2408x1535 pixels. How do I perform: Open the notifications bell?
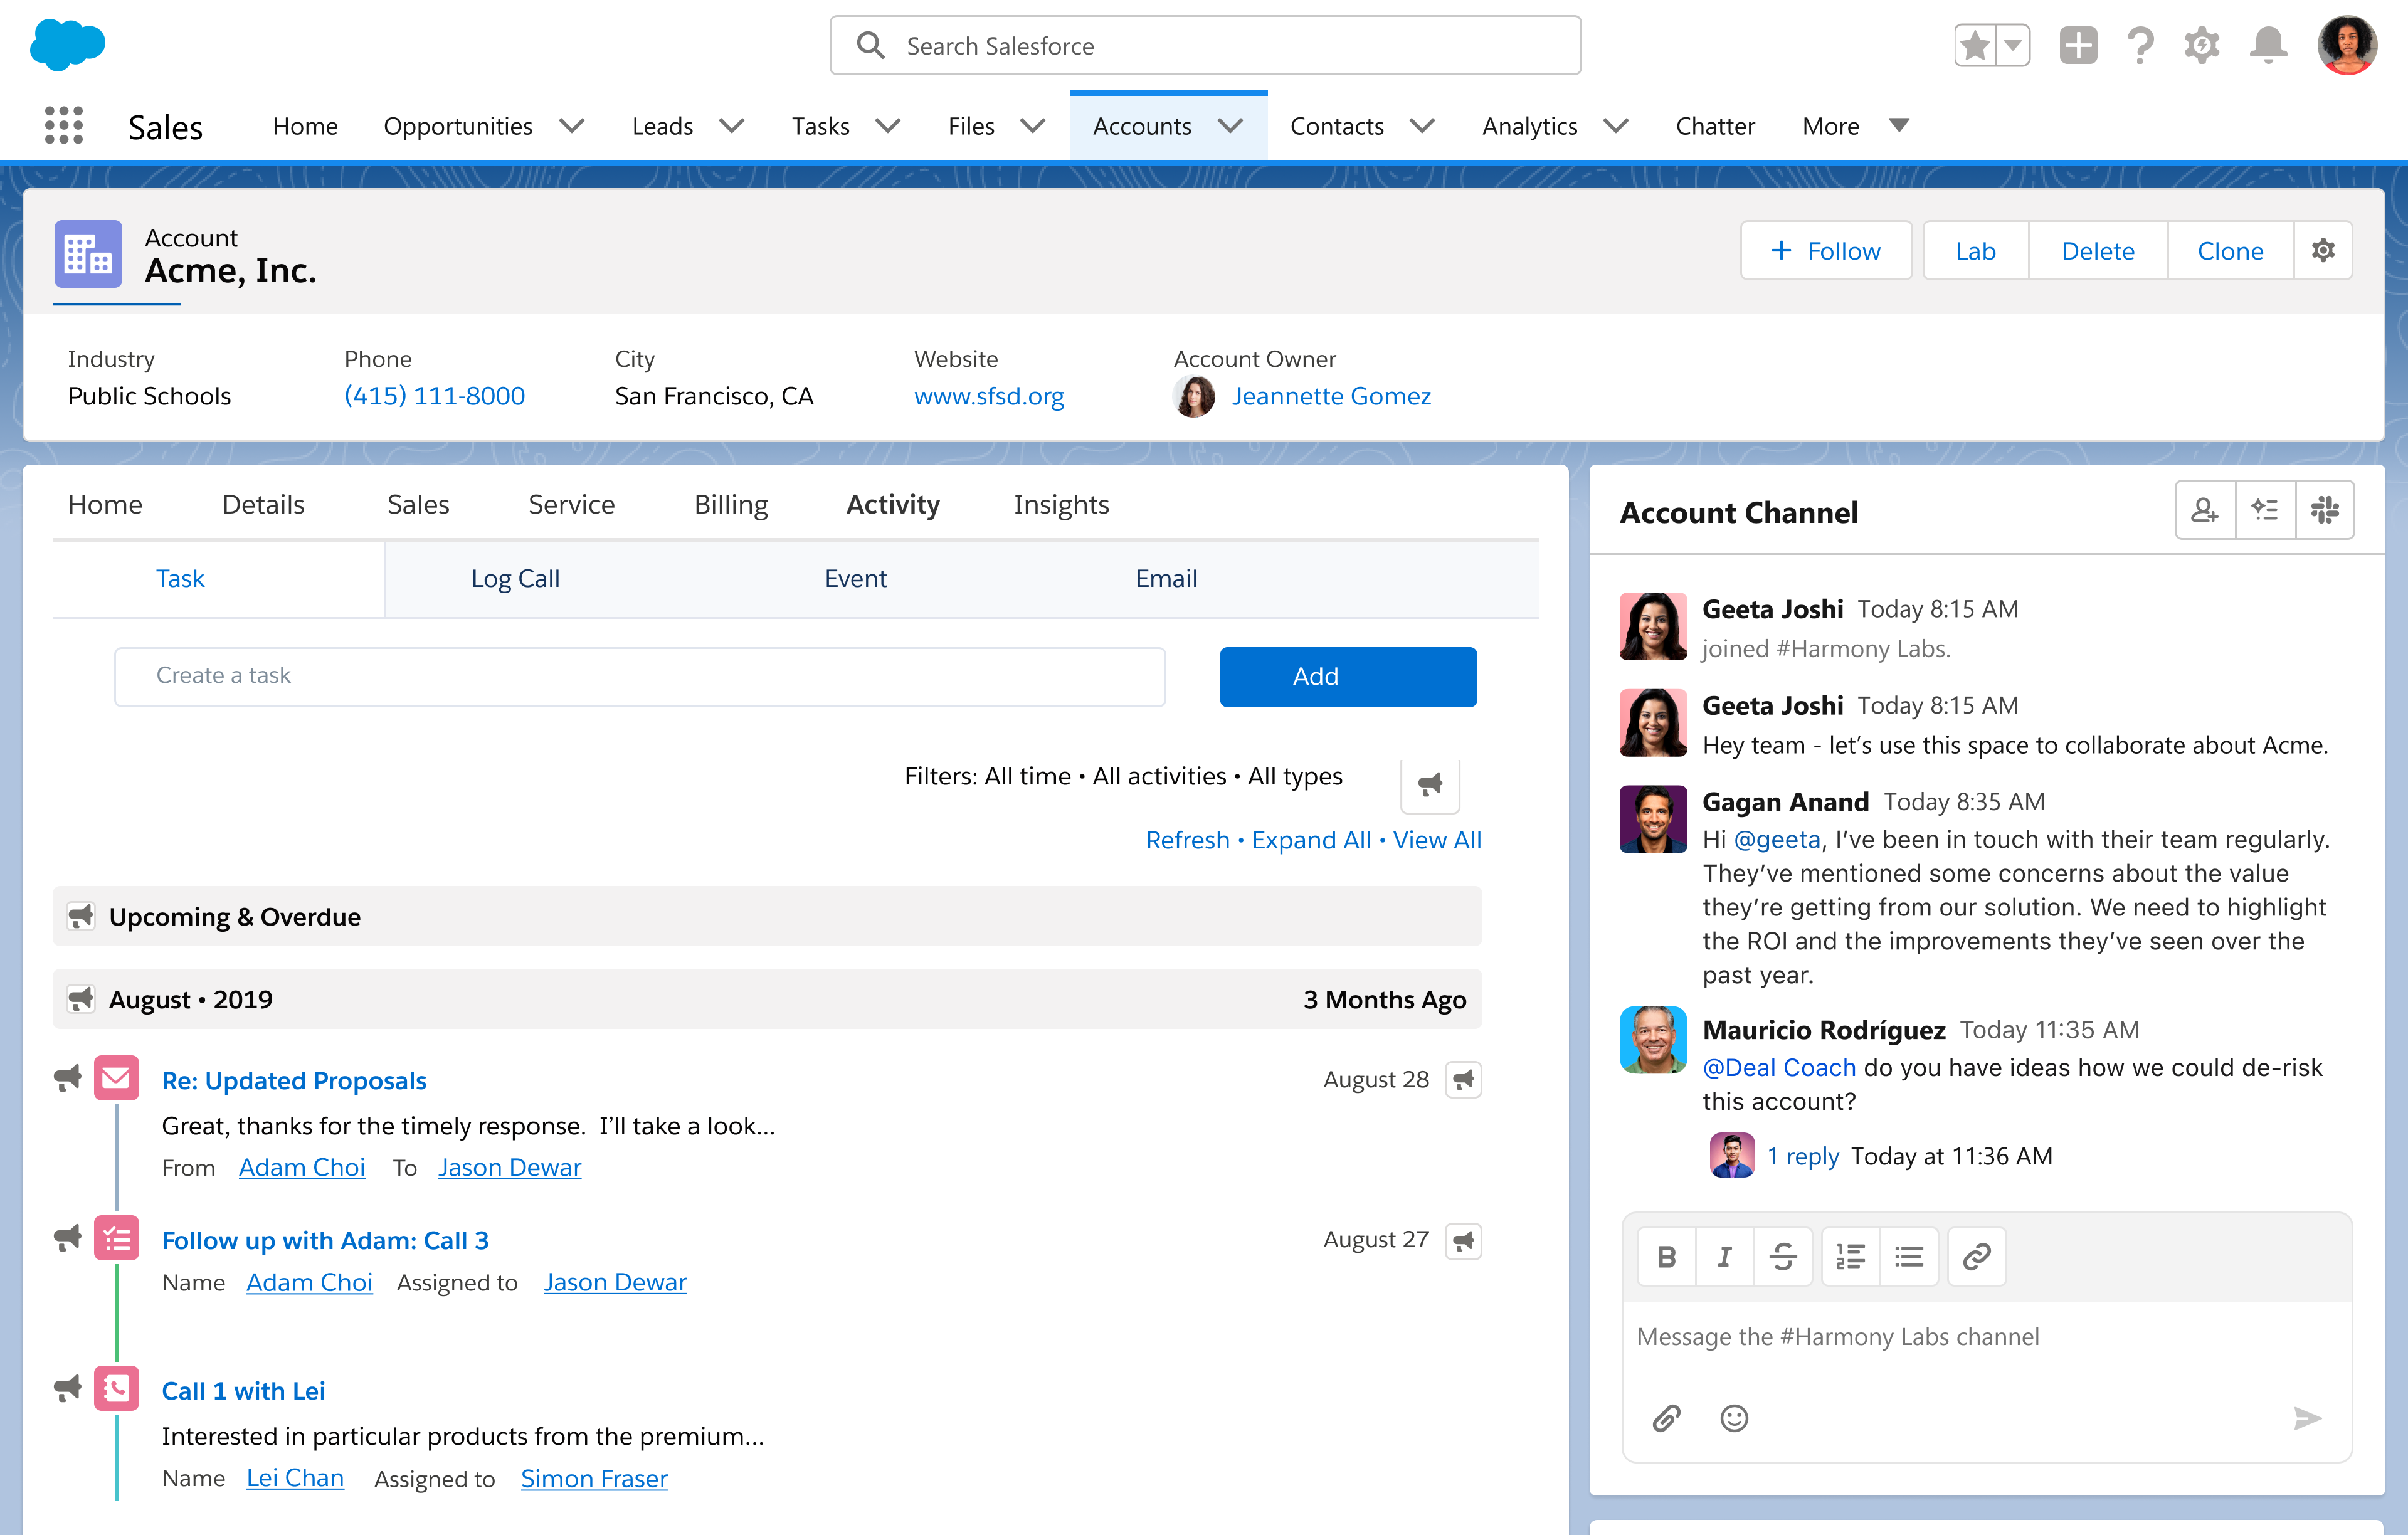click(x=2268, y=46)
